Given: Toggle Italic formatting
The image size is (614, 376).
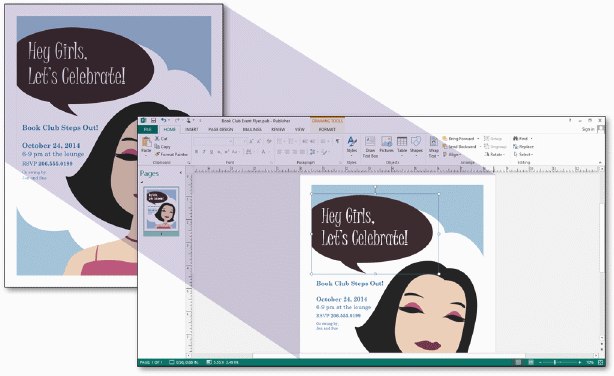Looking at the screenshot, I should [x=204, y=152].
